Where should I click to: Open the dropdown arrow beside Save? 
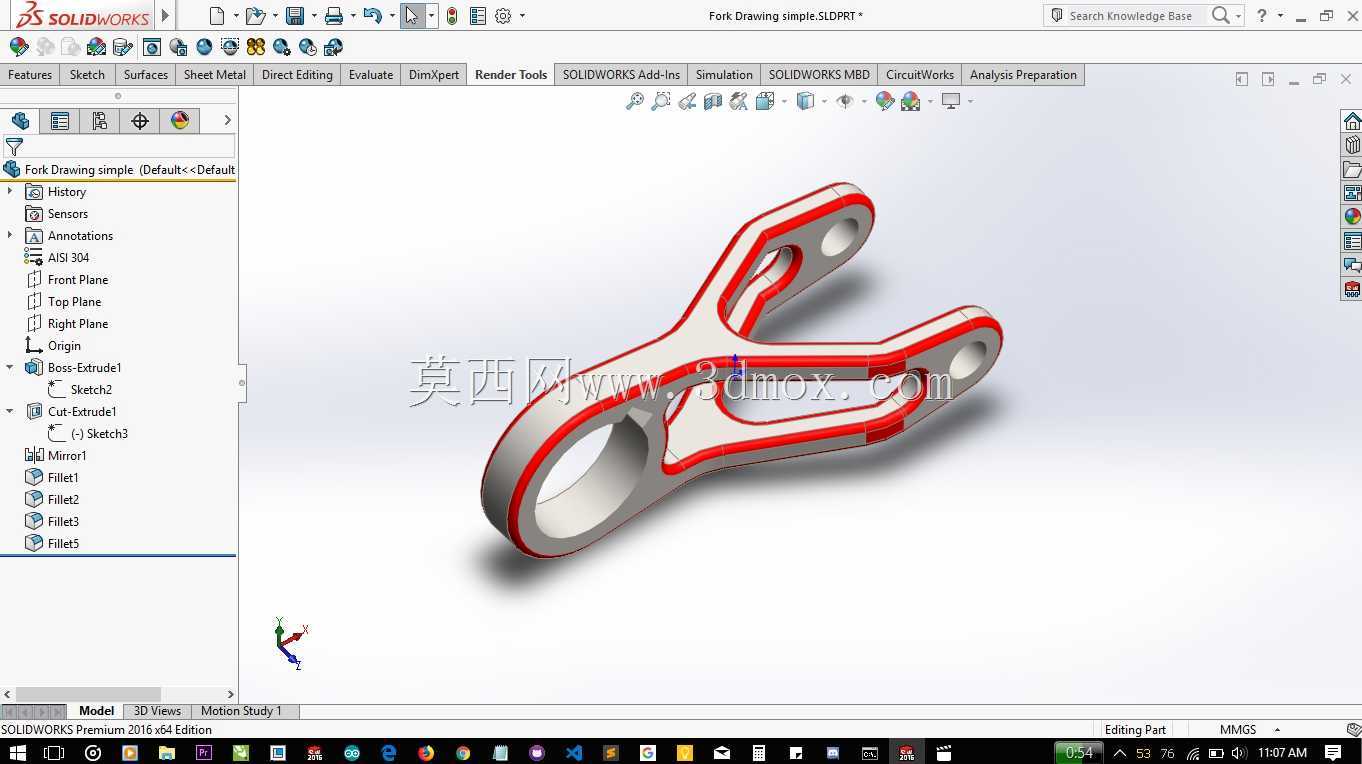click(x=314, y=16)
